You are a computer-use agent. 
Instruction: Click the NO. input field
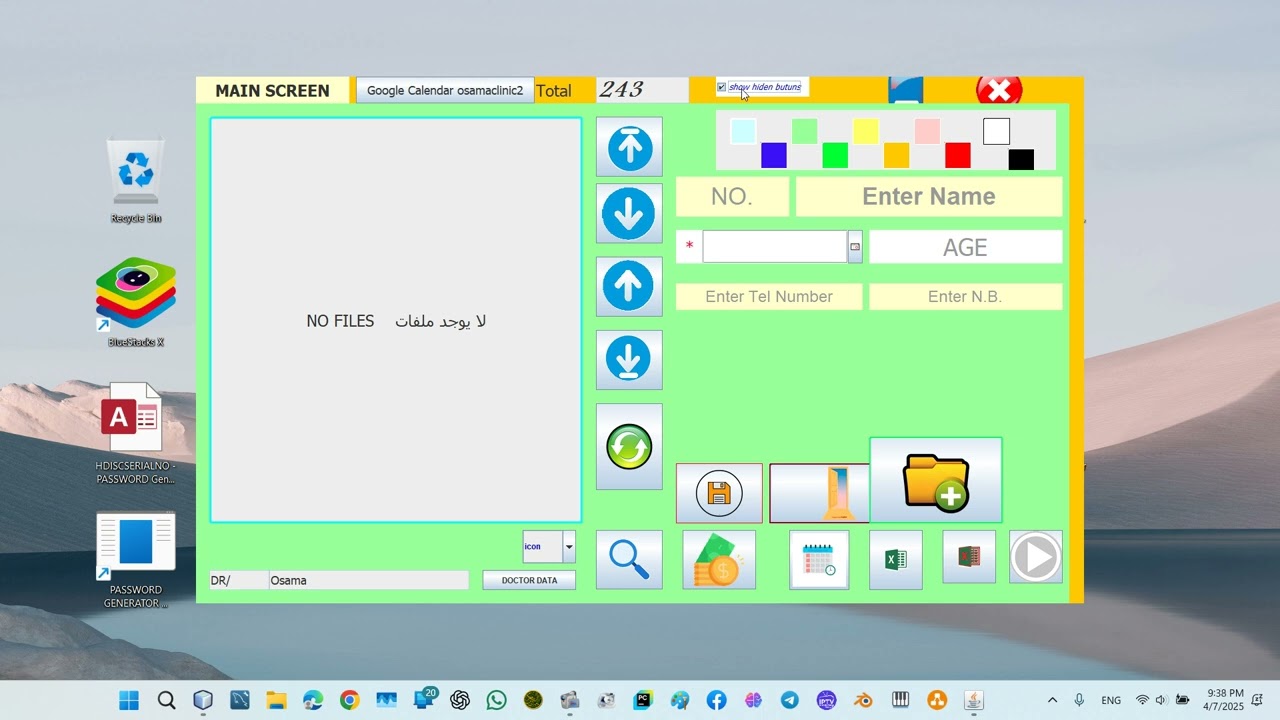coord(732,196)
